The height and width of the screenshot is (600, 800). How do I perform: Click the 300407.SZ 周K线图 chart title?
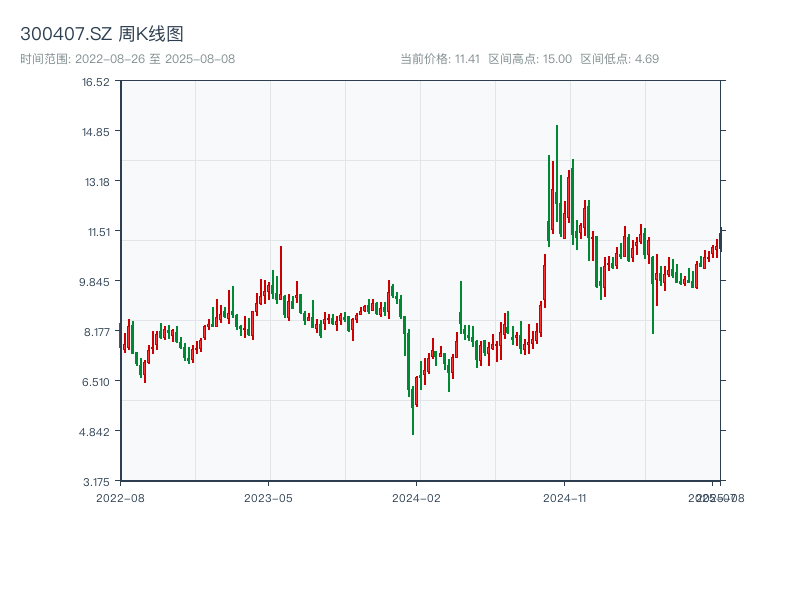click(x=102, y=35)
